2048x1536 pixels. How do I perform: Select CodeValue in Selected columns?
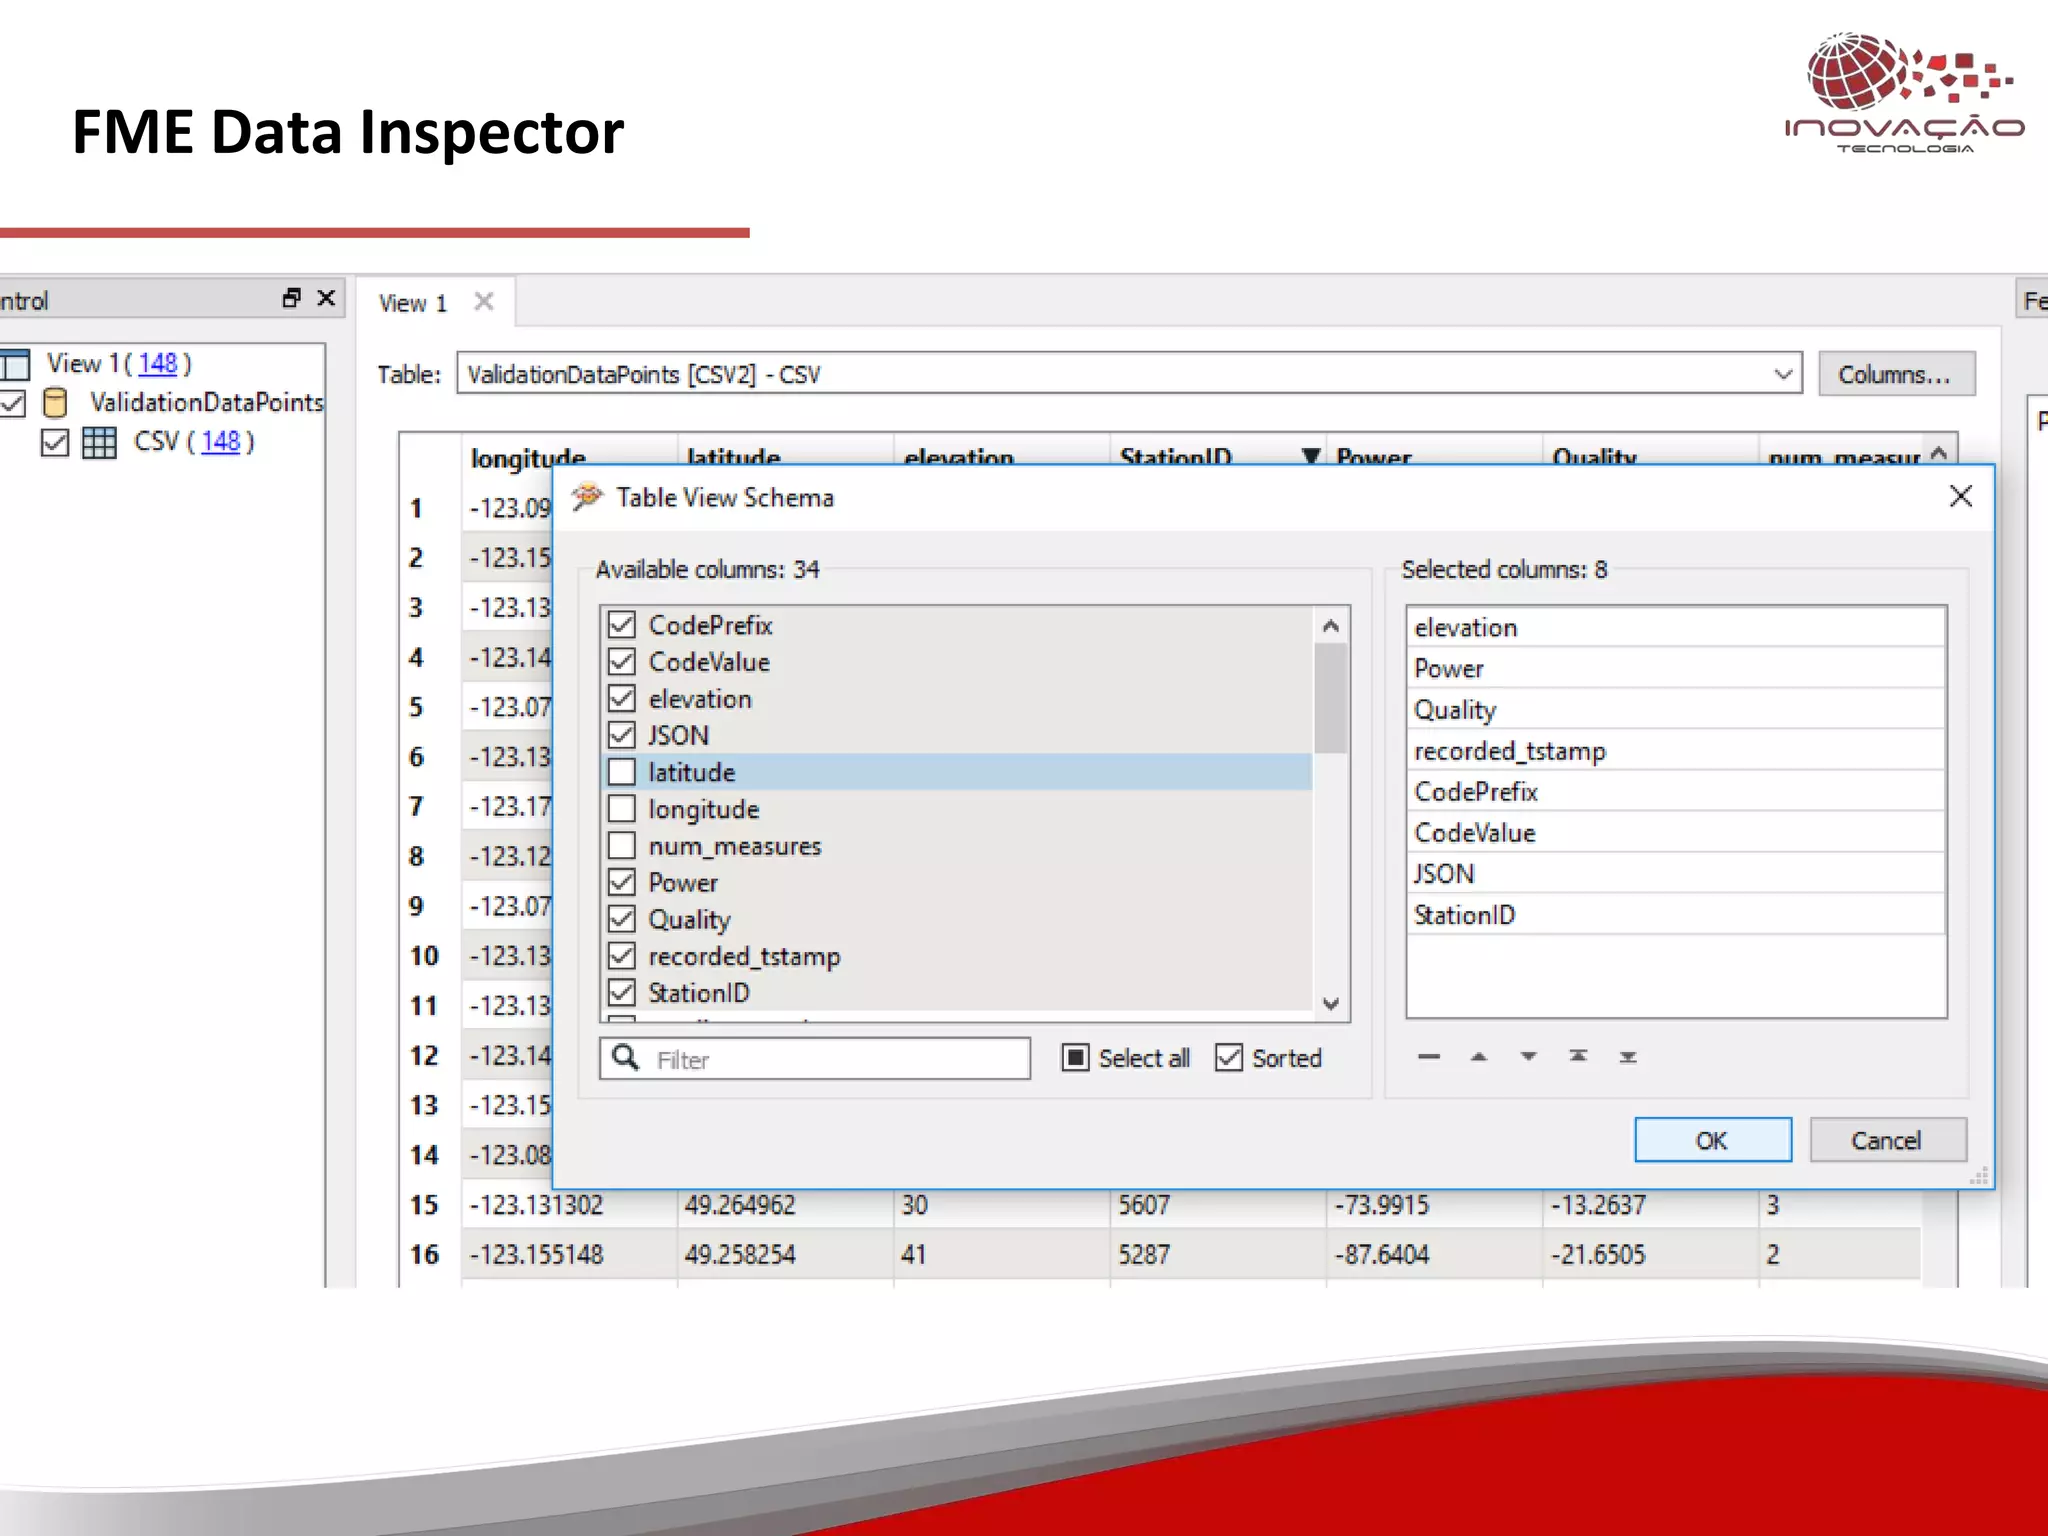coord(1675,832)
